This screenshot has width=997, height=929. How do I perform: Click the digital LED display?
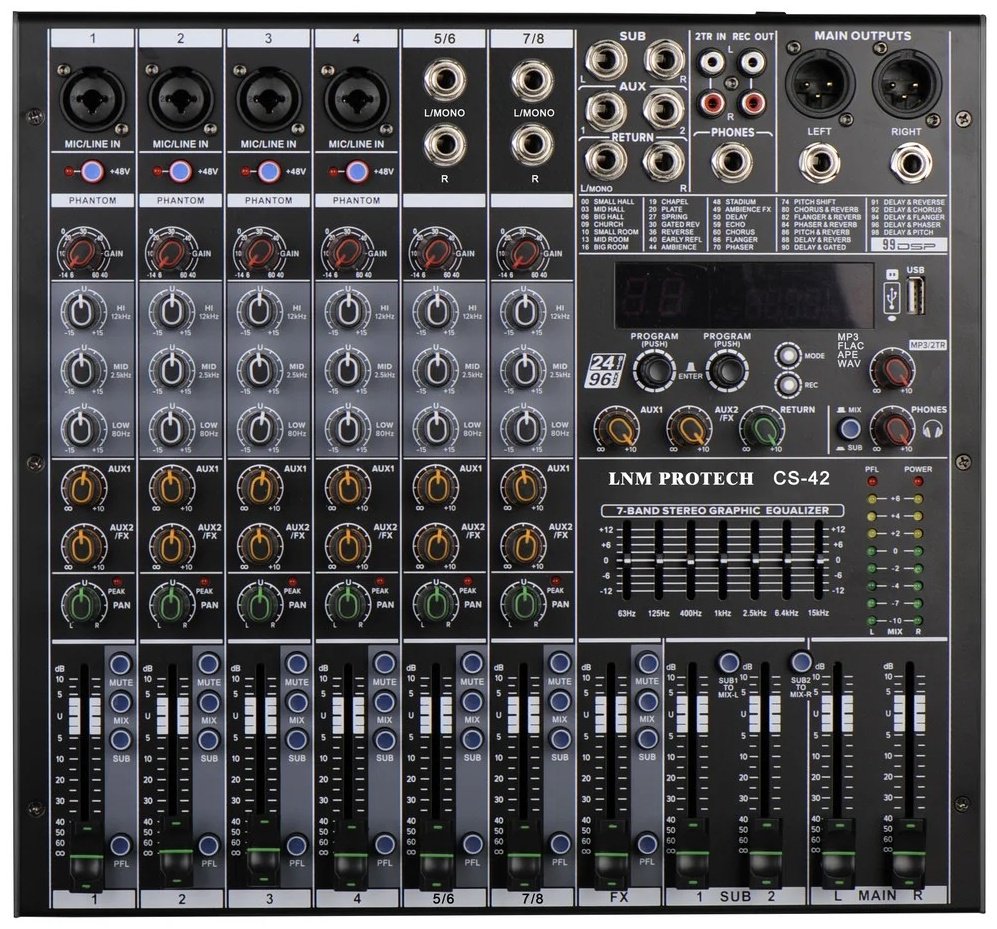(x=743, y=295)
